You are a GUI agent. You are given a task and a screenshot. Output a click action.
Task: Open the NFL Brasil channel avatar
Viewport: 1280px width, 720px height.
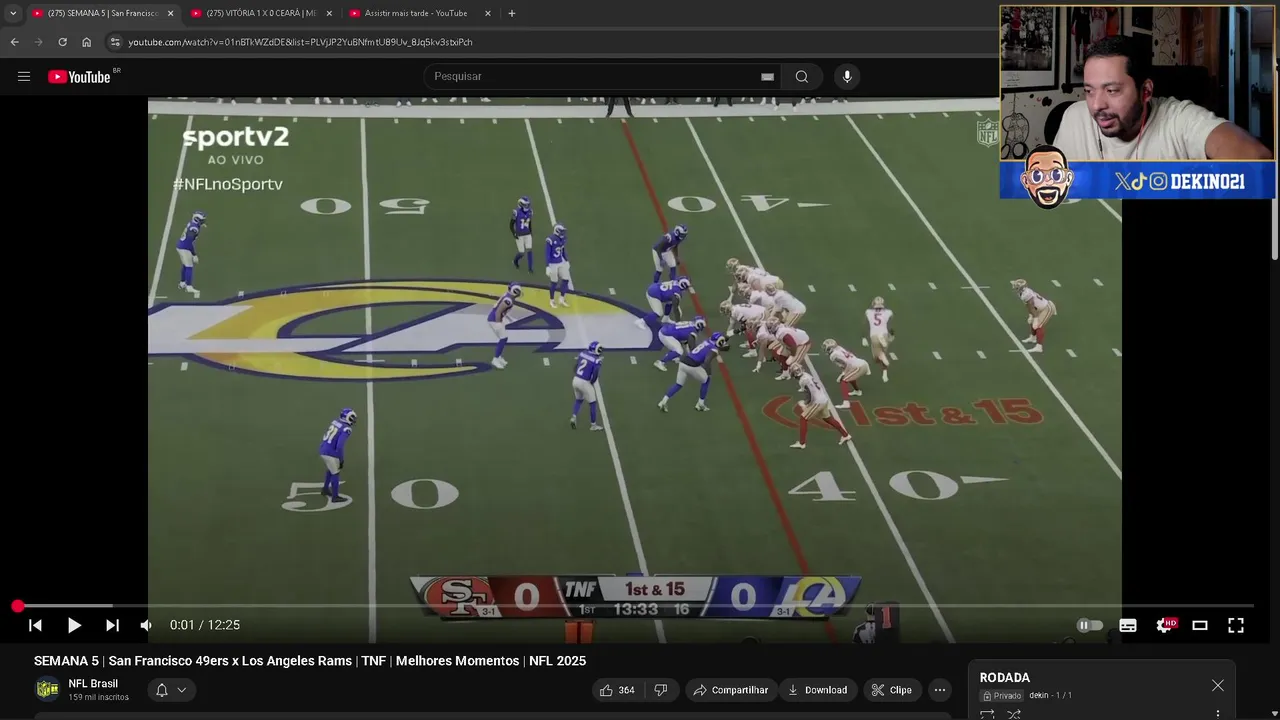(x=47, y=689)
